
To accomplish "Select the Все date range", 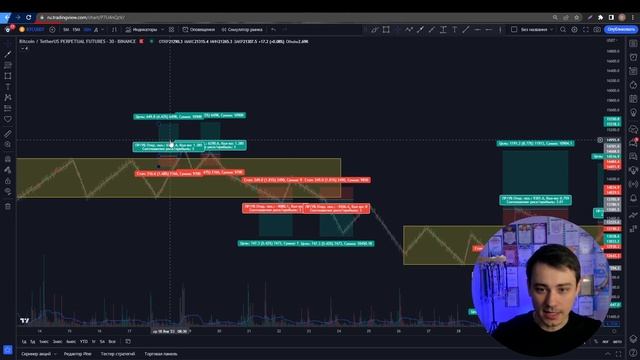I will point(112,342).
